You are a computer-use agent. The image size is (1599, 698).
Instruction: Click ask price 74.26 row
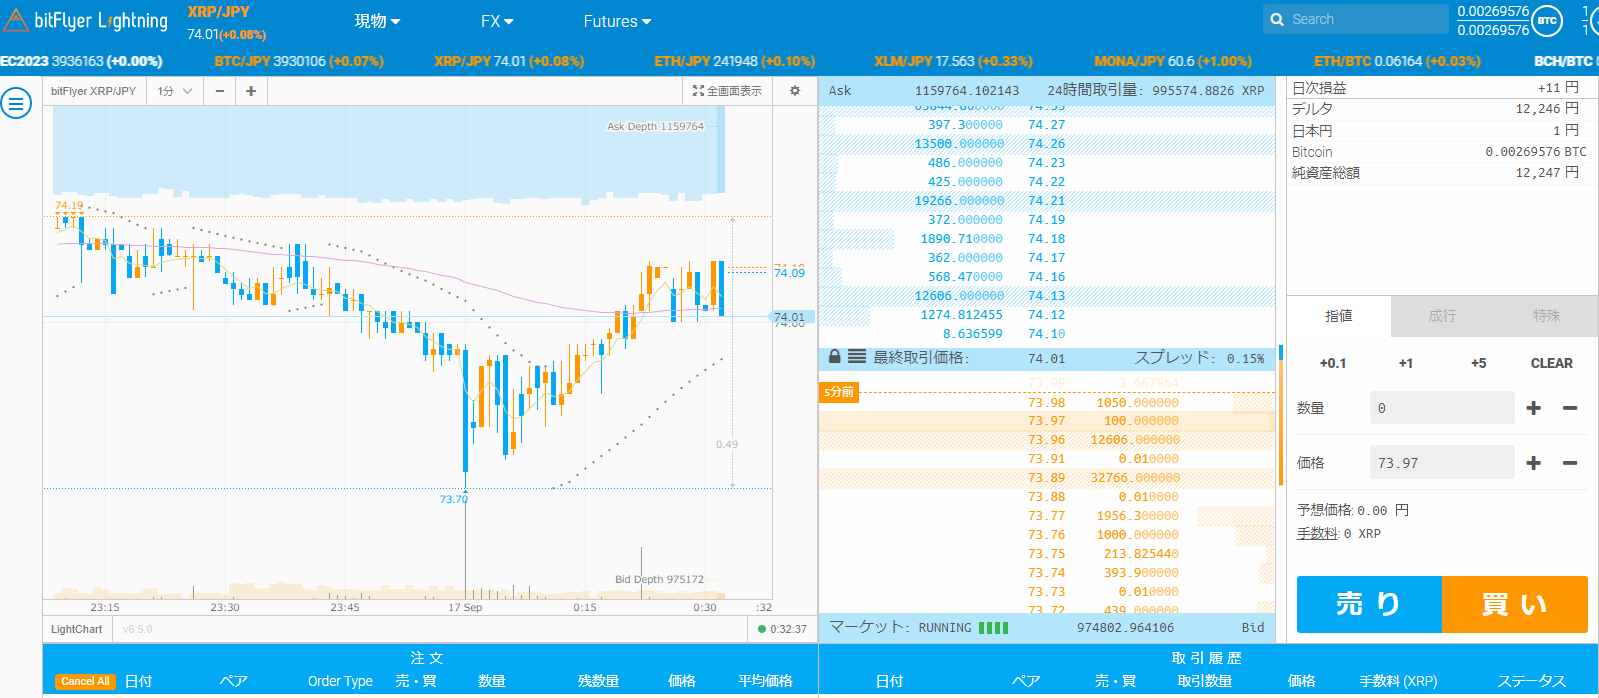1047,144
